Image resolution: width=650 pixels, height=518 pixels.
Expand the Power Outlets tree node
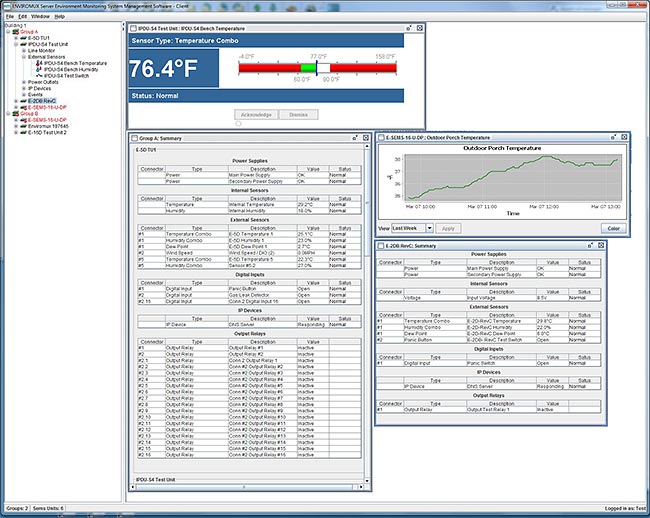coord(24,81)
